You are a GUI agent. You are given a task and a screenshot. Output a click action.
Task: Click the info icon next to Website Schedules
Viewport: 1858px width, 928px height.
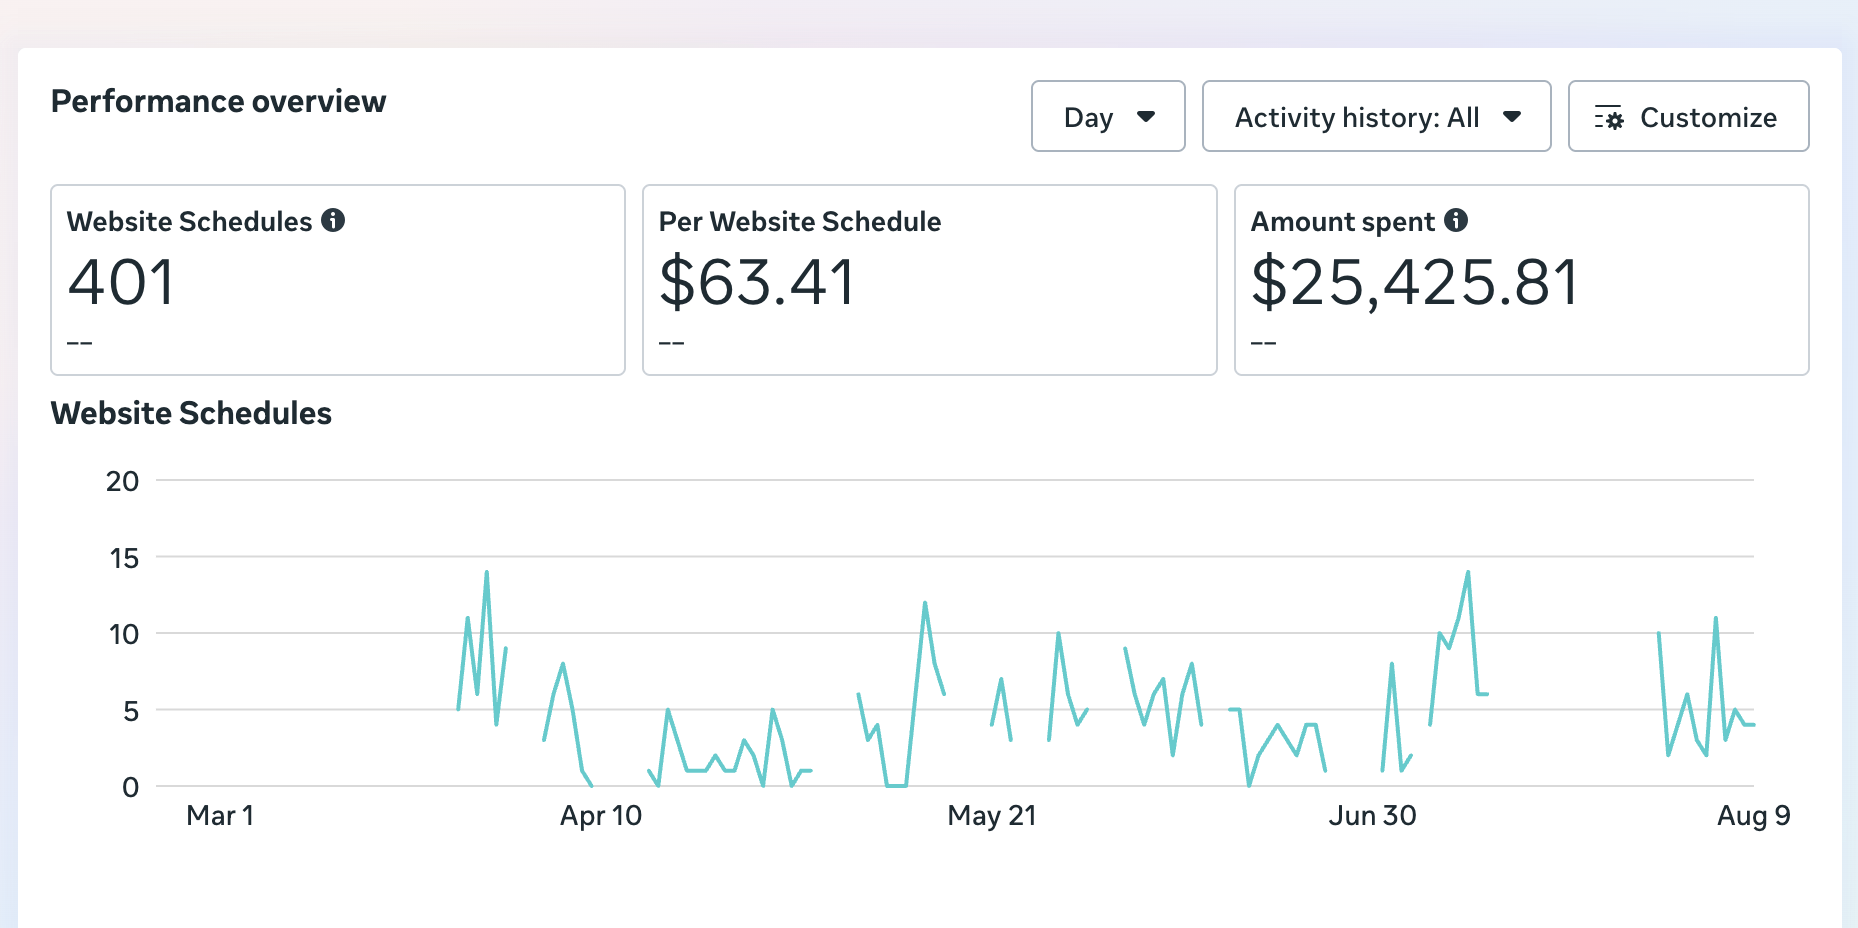coord(333,220)
